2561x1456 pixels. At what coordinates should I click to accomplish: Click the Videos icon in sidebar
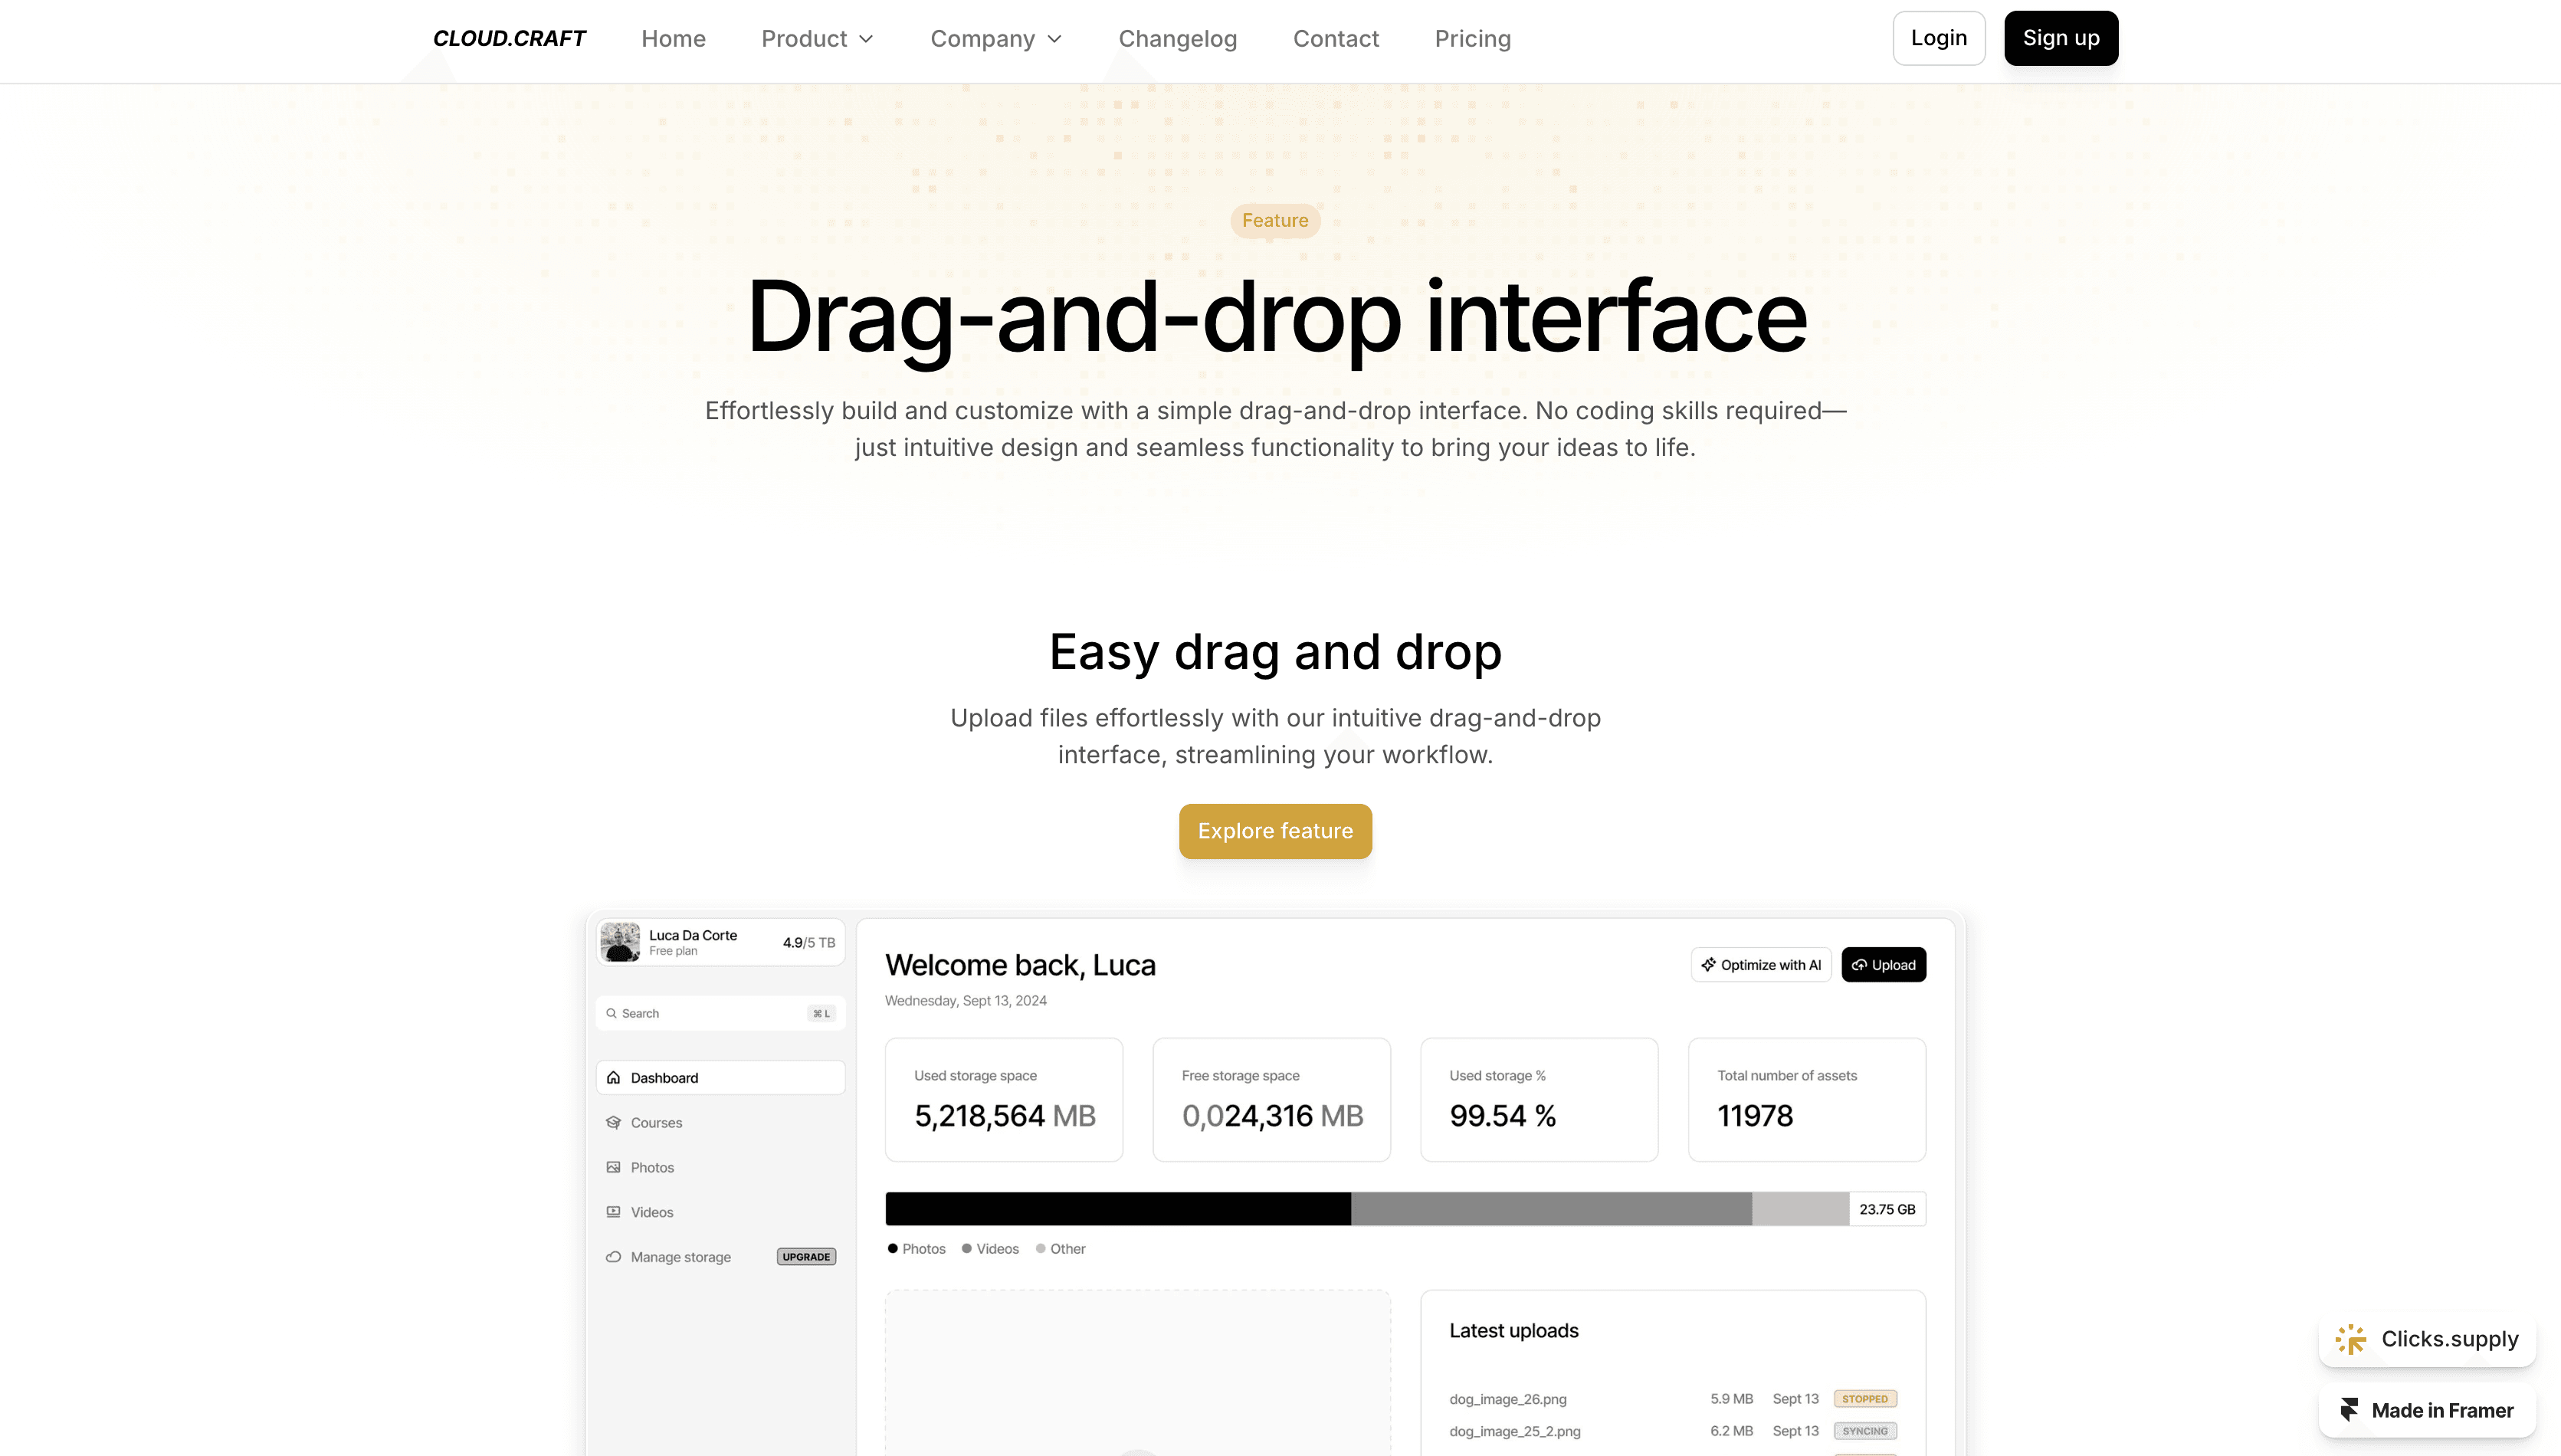point(613,1212)
